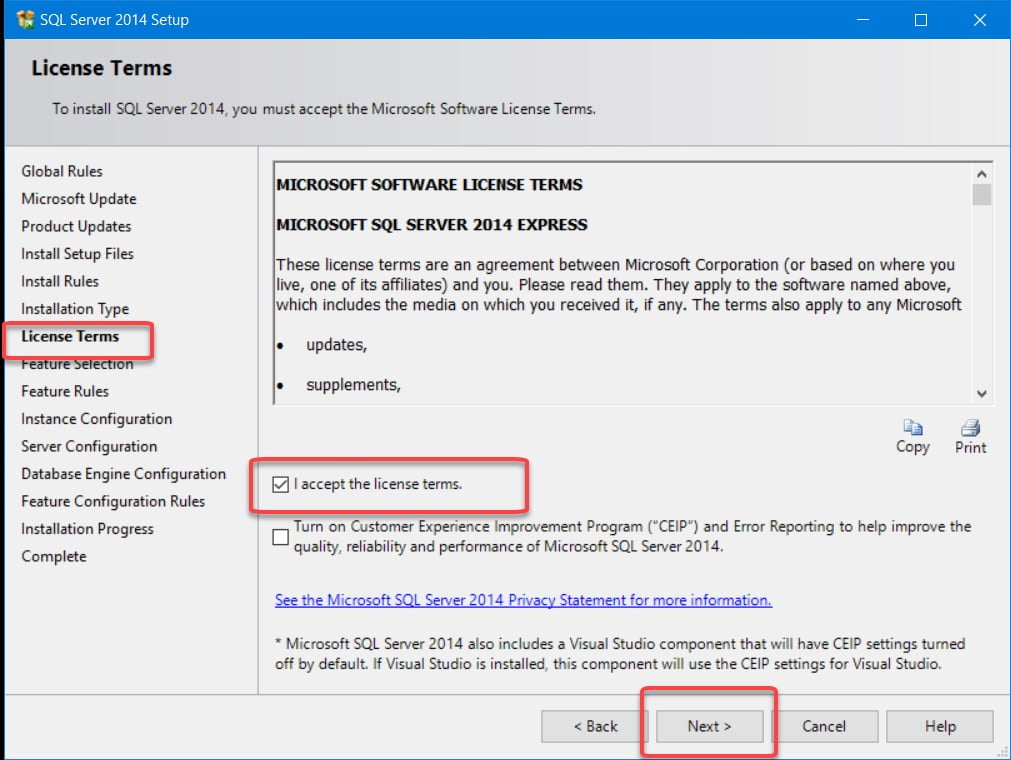1011x760 pixels.
Task: Click the license text scroll up arrow
Action: [x=981, y=174]
